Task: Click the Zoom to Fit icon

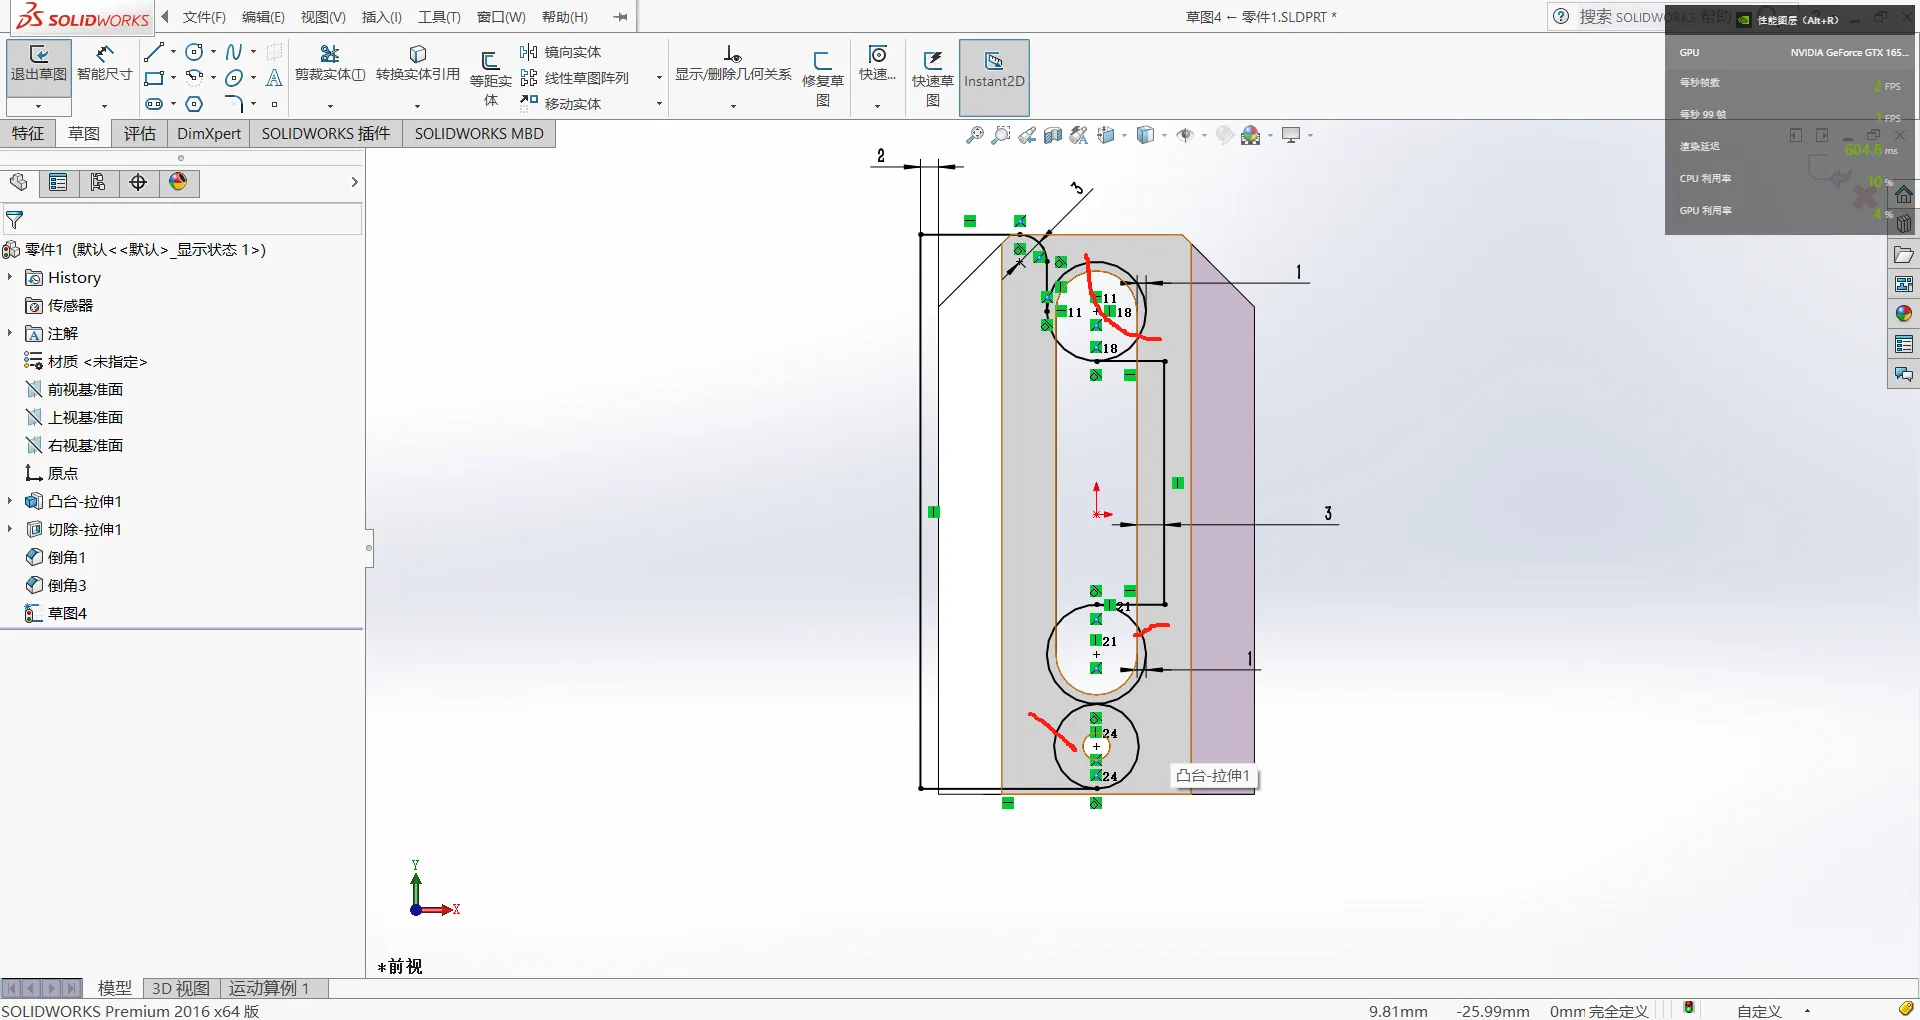Action: [975, 135]
